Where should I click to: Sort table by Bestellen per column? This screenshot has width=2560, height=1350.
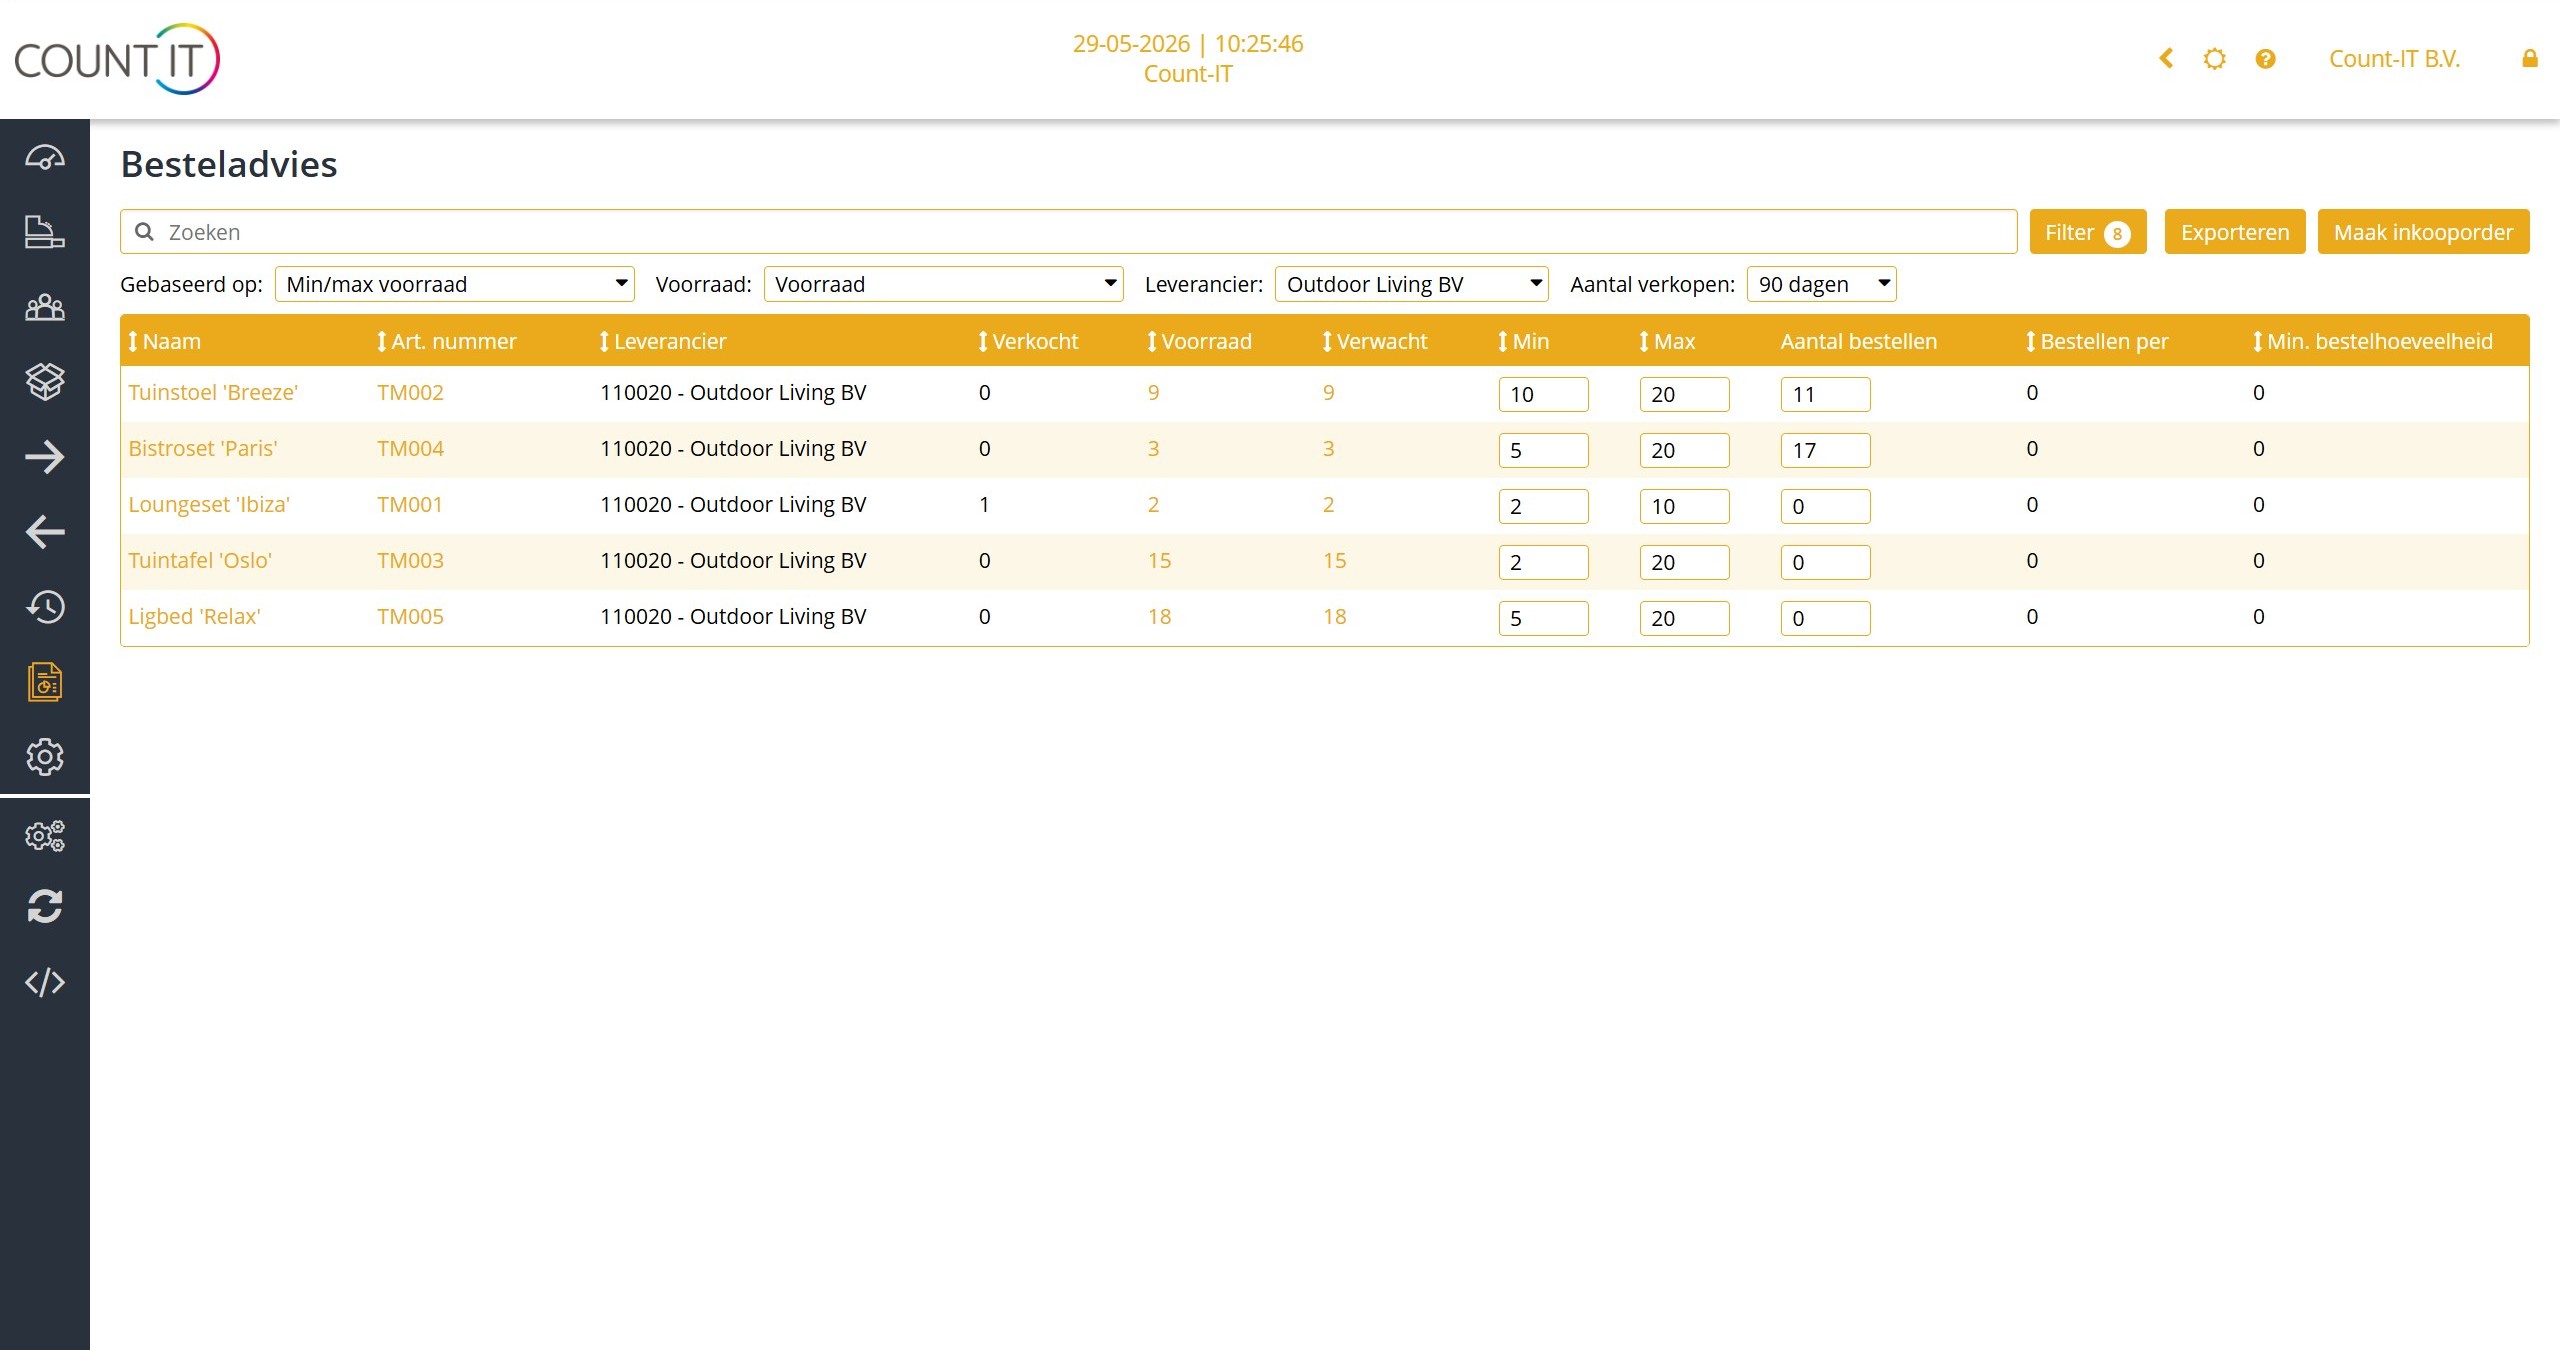pos(2097,341)
